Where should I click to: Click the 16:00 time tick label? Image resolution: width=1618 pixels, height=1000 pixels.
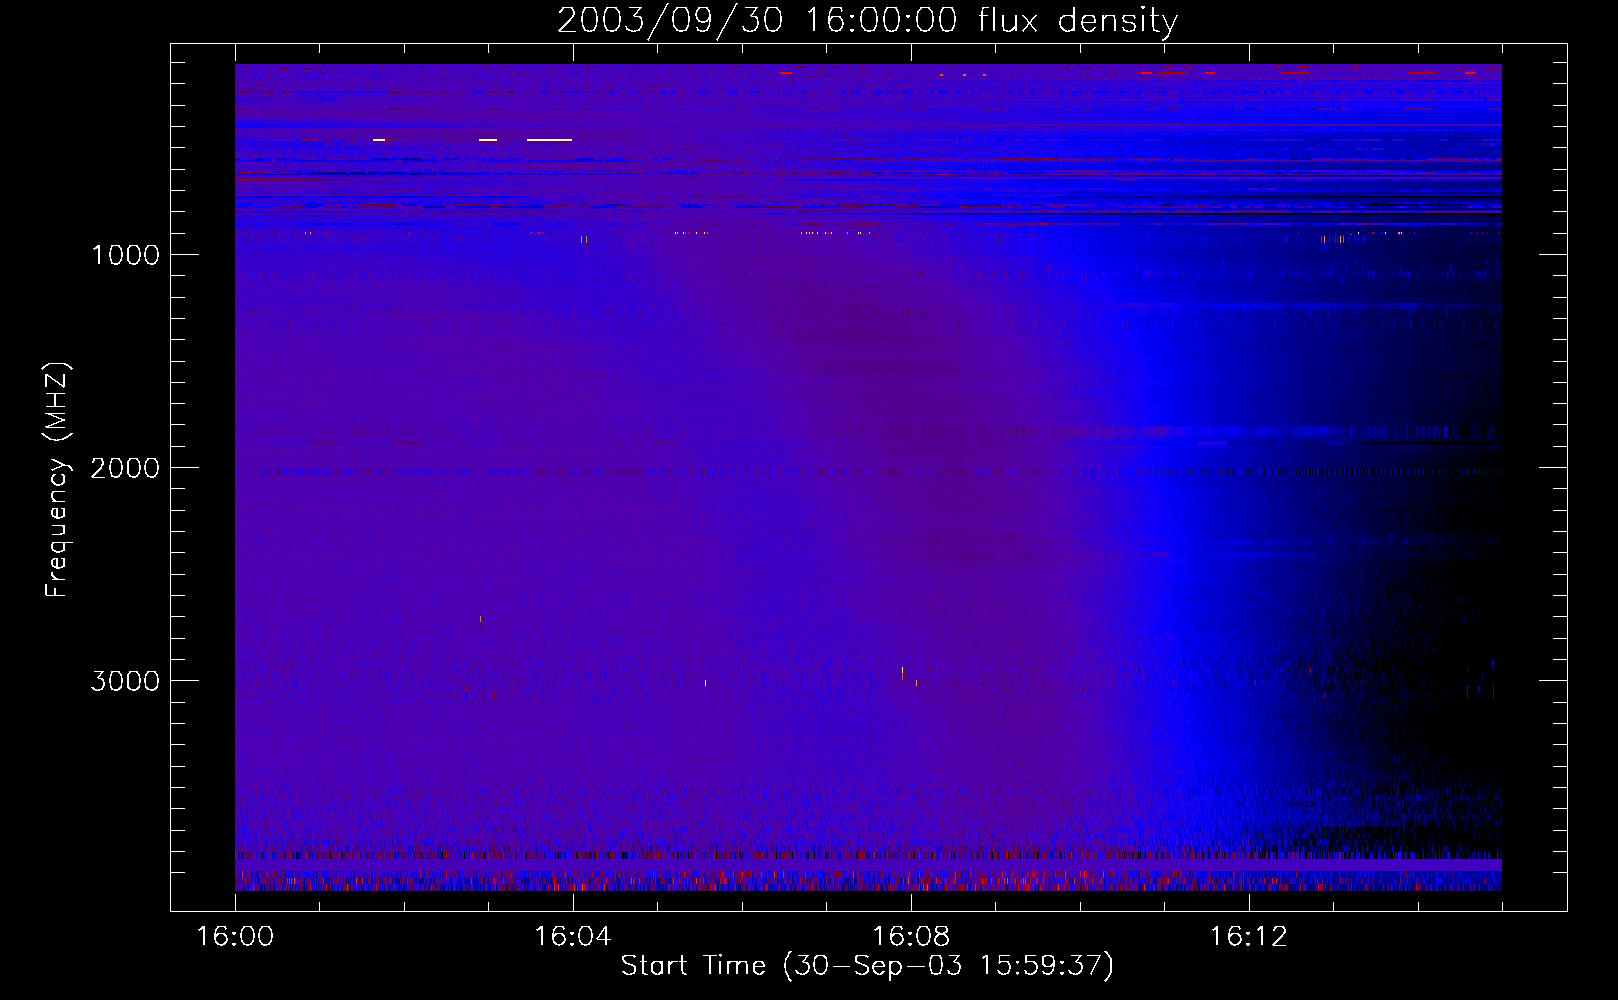pyautogui.click(x=235, y=937)
